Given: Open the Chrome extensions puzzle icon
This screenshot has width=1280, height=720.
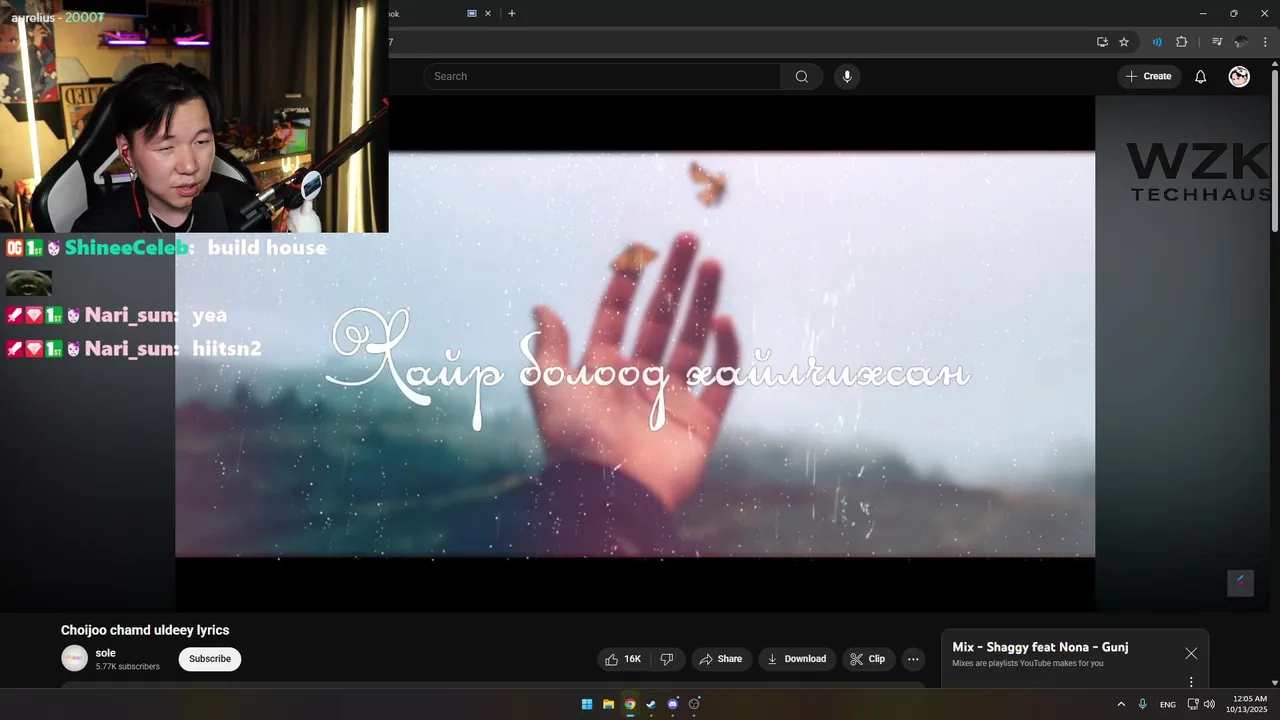Looking at the screenshot, I should point(1181,42).
